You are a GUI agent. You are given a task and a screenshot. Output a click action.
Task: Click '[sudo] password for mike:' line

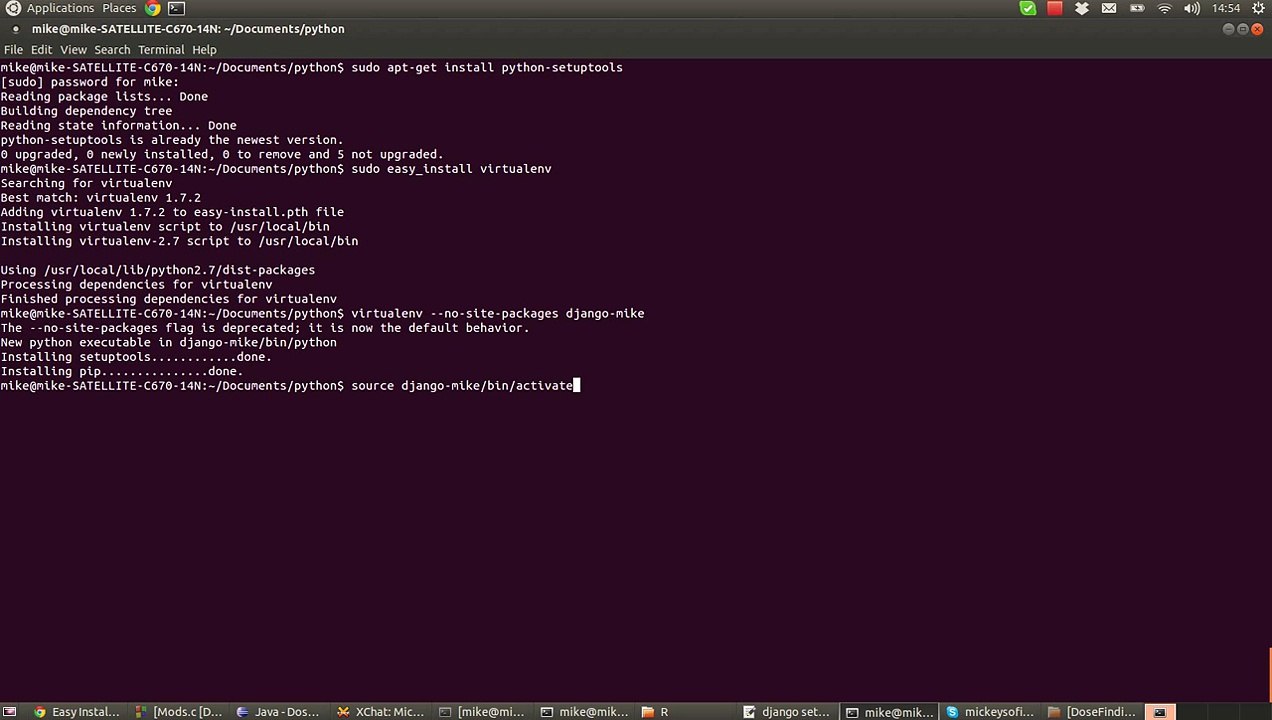click(90, 82)
